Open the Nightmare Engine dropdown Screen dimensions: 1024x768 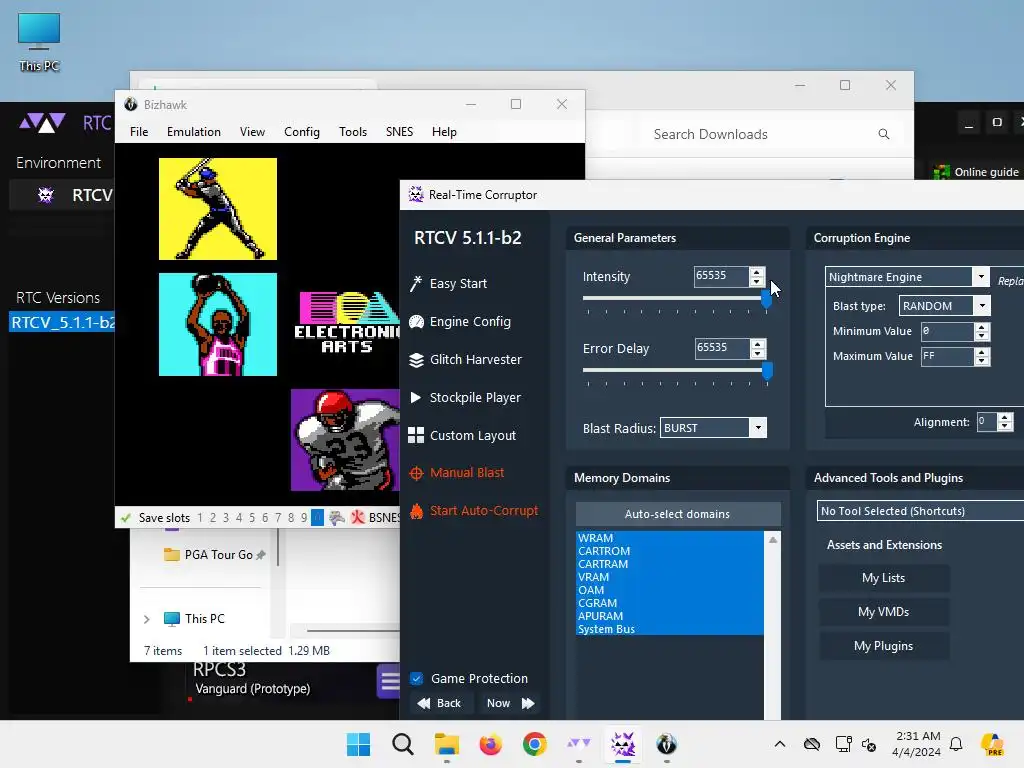pos(980,276)
